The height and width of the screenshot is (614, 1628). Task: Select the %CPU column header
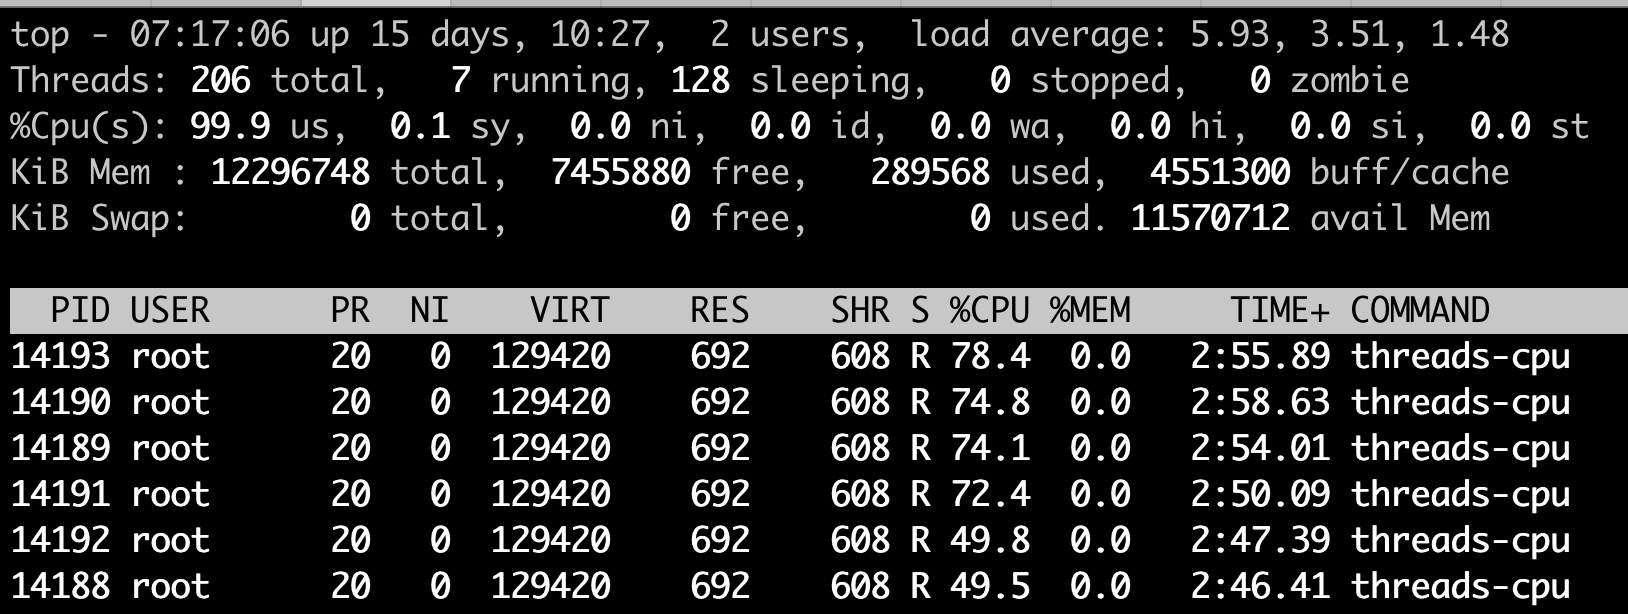click(989, 310)
